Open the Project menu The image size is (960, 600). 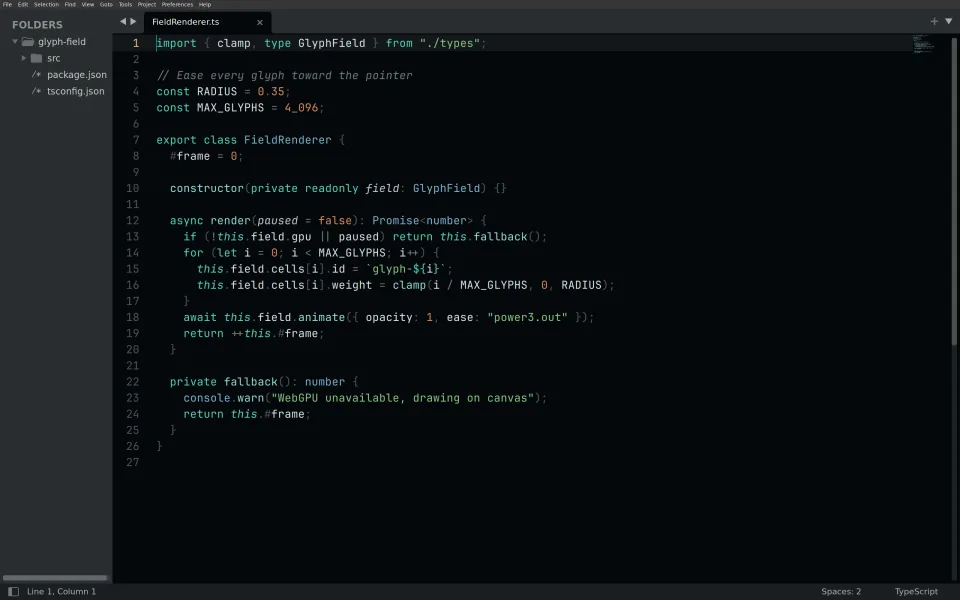tap(147, 4)
